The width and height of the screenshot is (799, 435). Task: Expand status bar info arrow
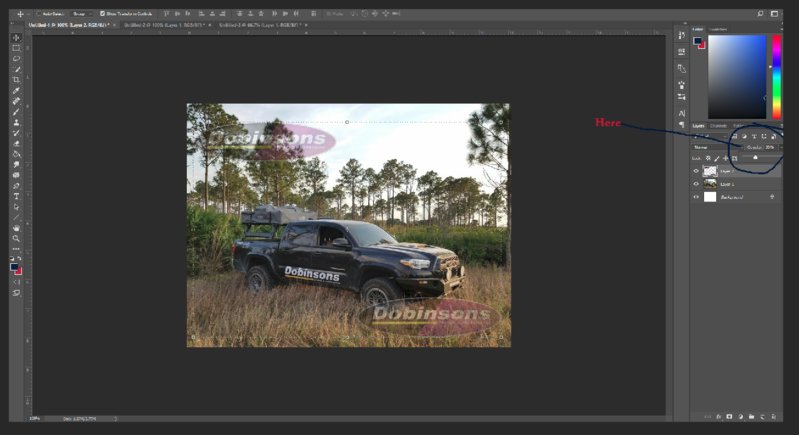pos(116,419)
